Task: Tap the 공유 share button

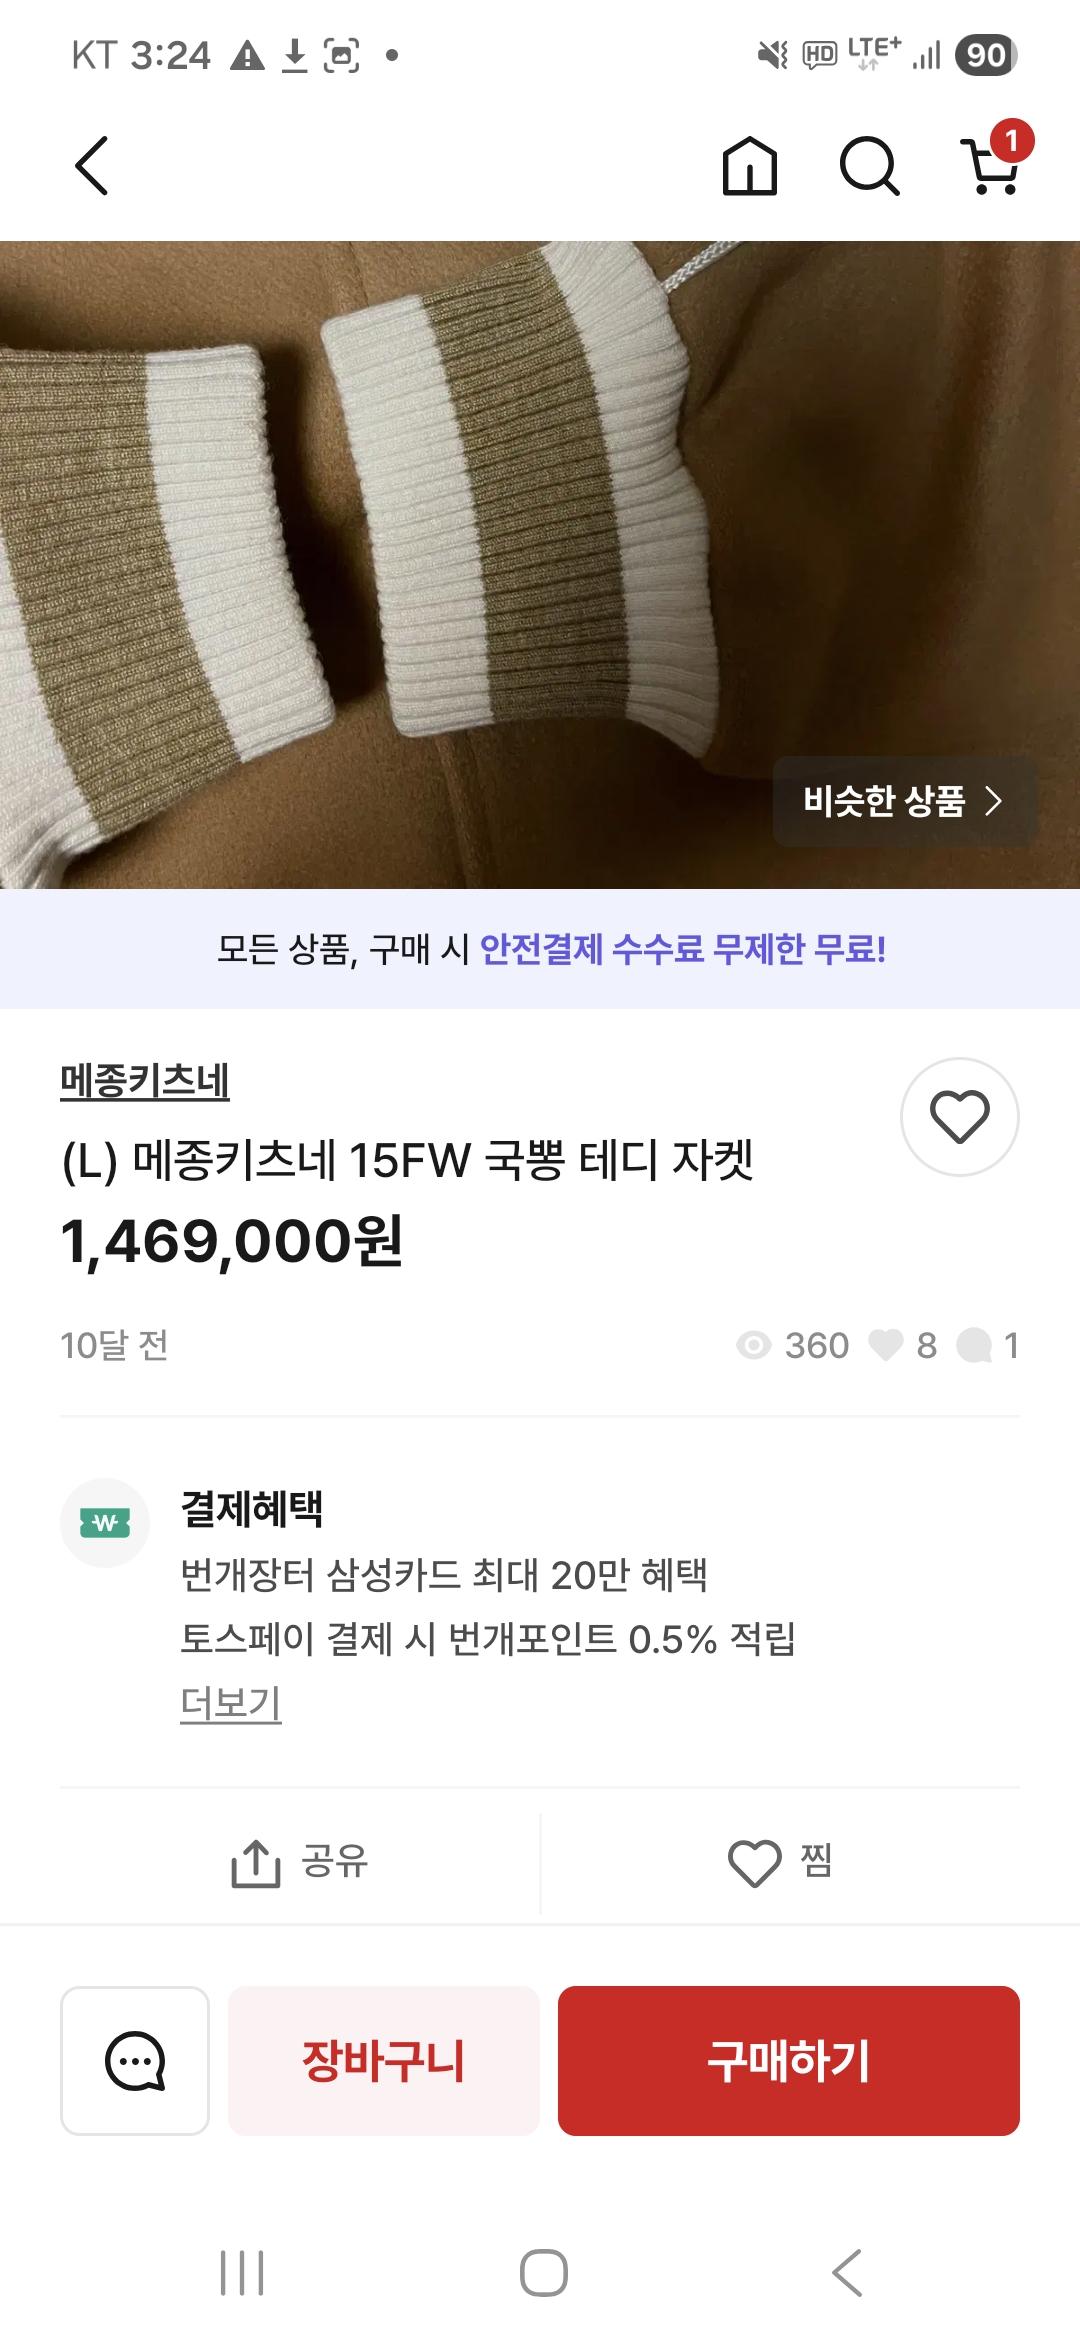Action: coord(300,1862)
